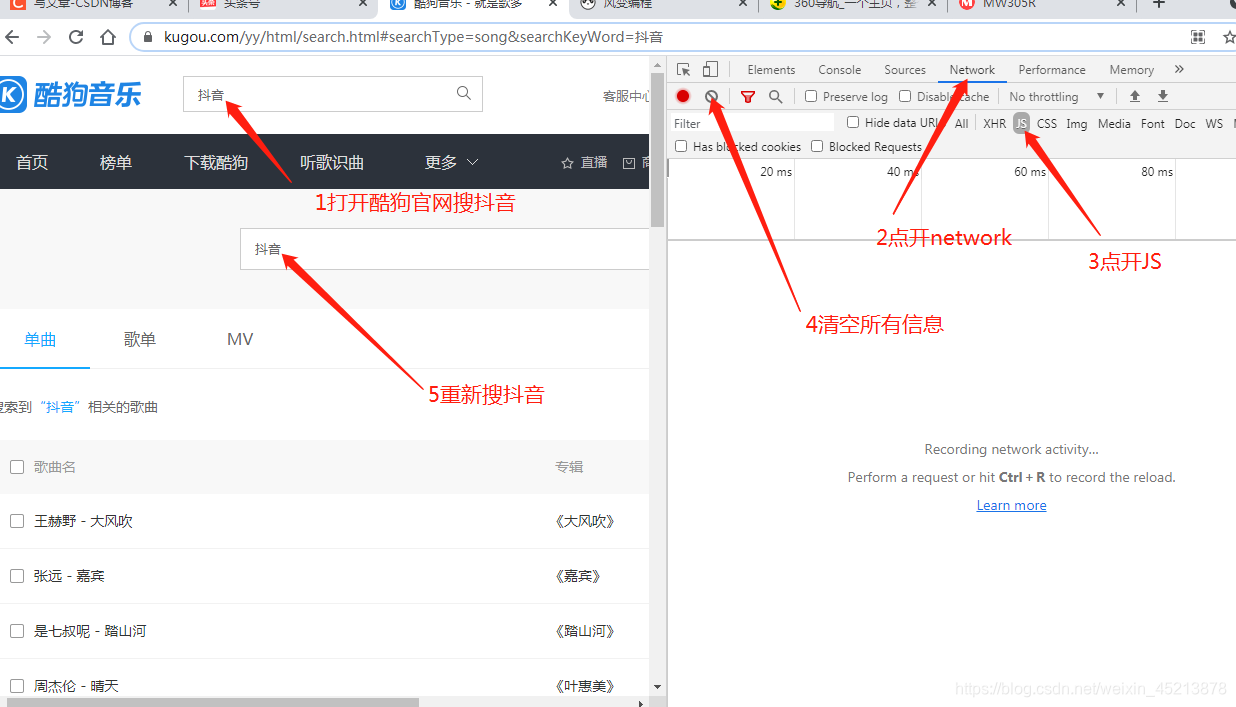
Task: Toggle Disable cache checkbox
Action: point(905,96)
